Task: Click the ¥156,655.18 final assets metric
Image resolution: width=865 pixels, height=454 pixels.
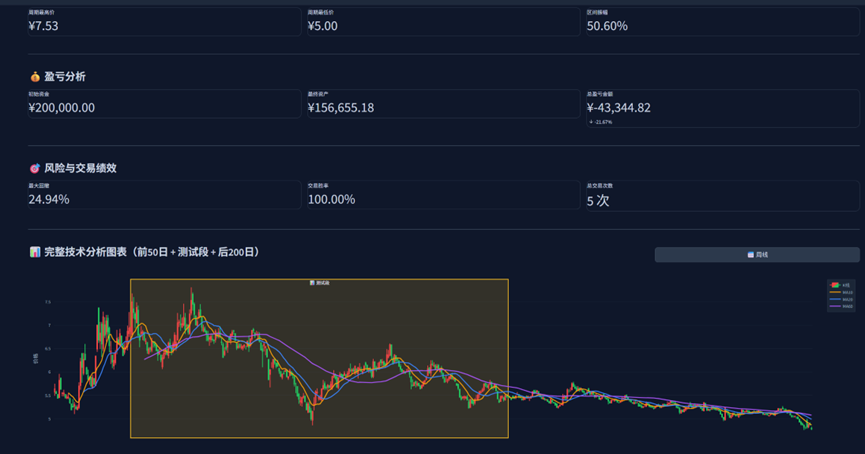Action: (x=341, y=108)
